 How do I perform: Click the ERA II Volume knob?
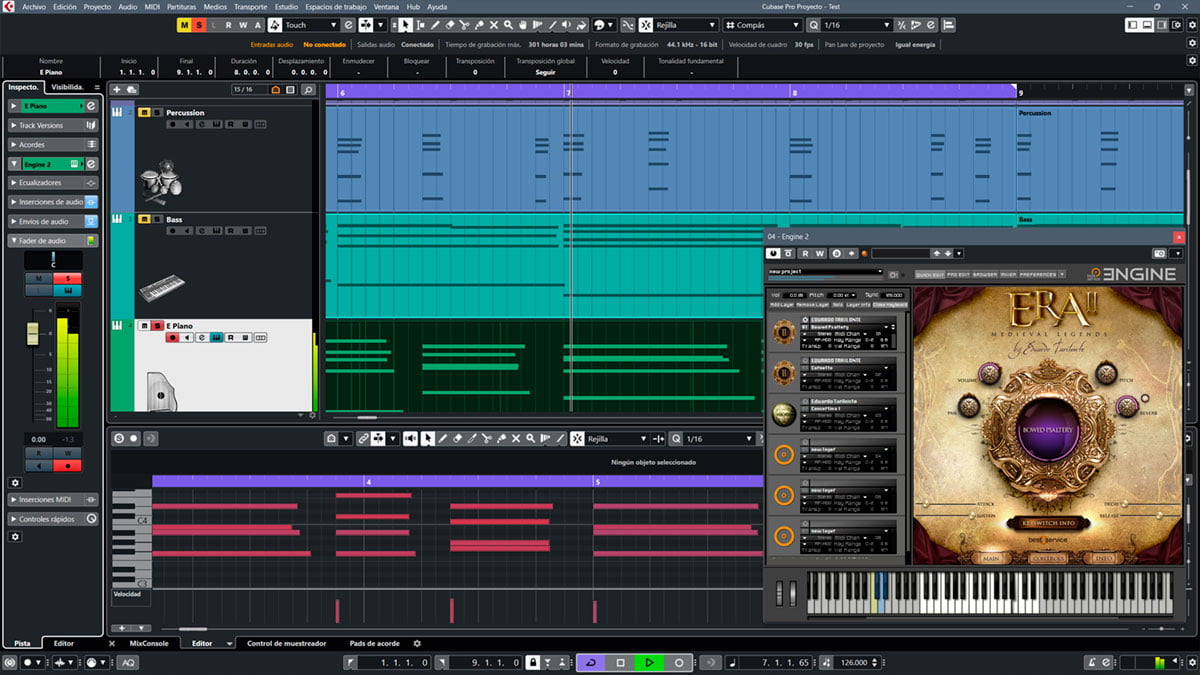pos(990,373)
